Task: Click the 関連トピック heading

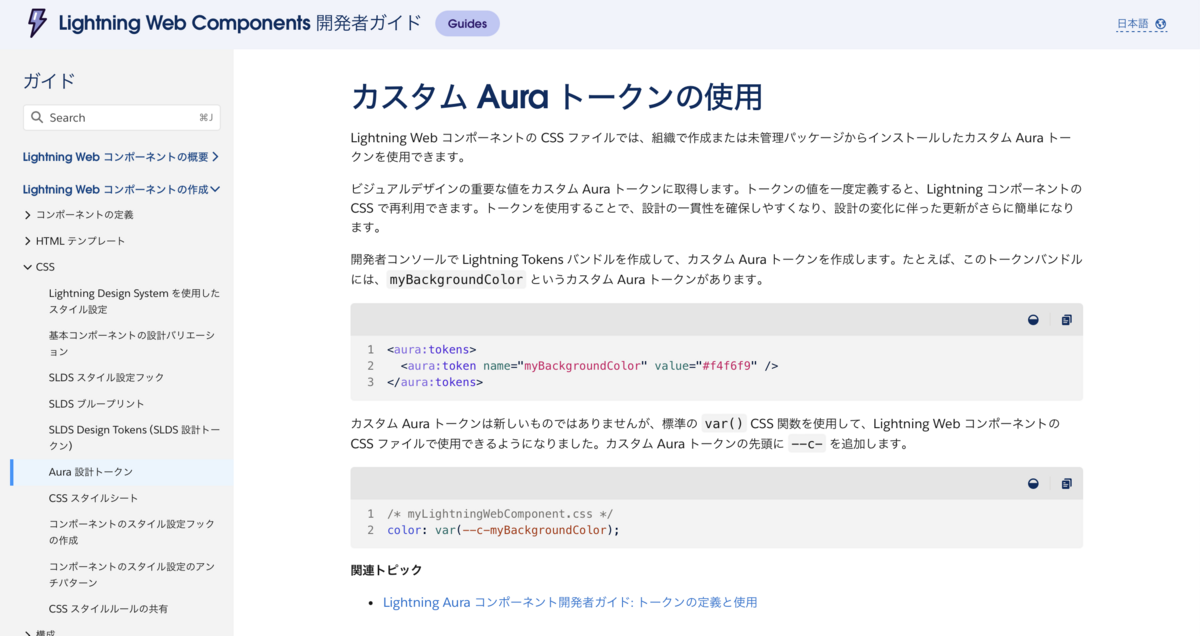Action: coord(386,570)
